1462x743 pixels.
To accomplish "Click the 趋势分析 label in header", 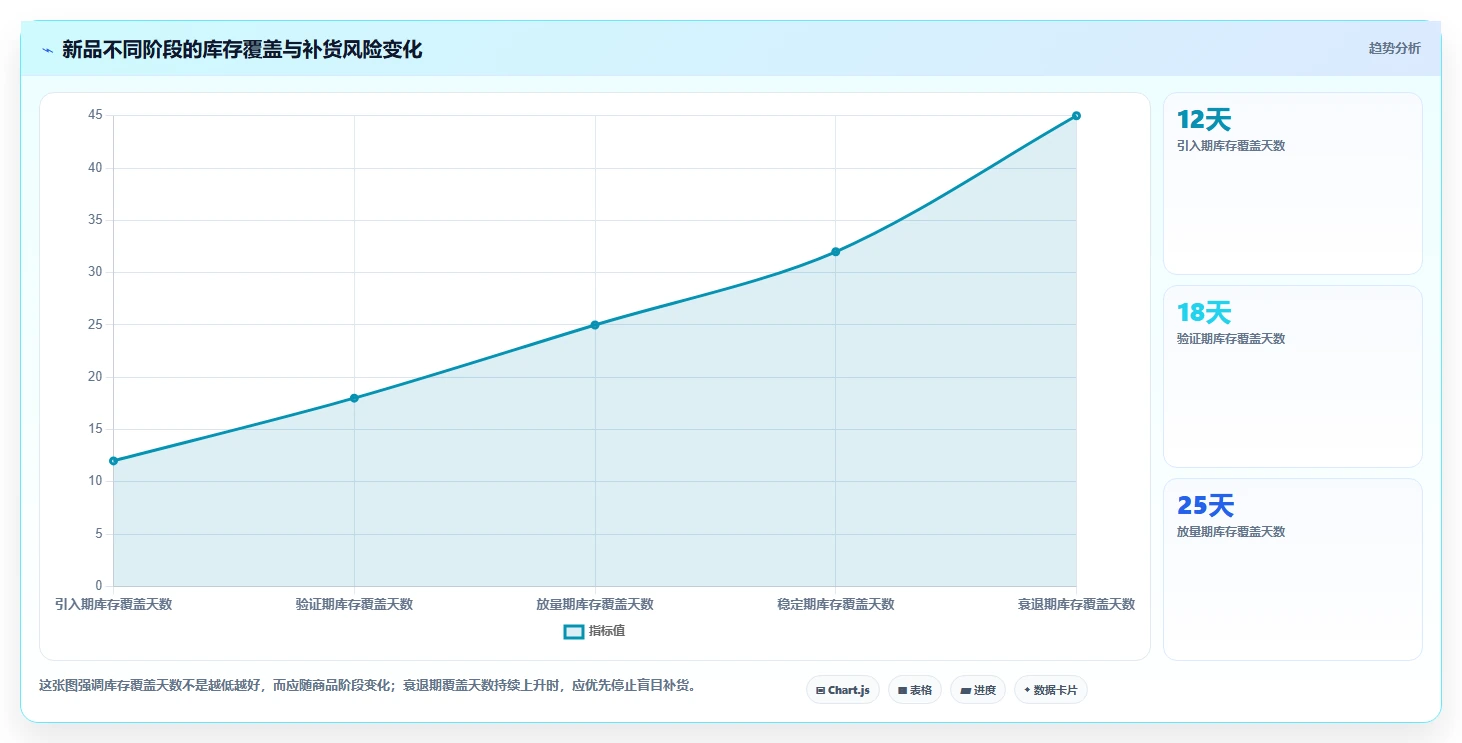I will click(x=1394, y=48).
